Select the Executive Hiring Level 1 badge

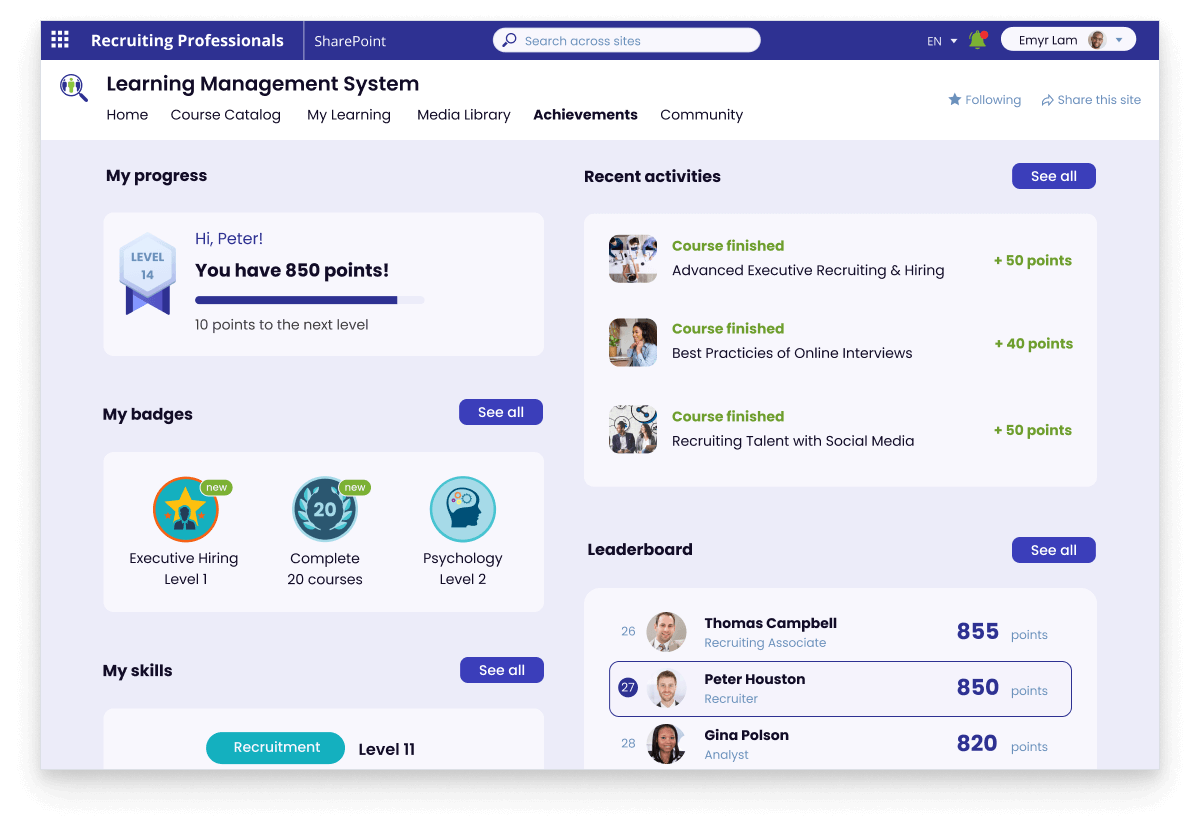pos(185,510)
